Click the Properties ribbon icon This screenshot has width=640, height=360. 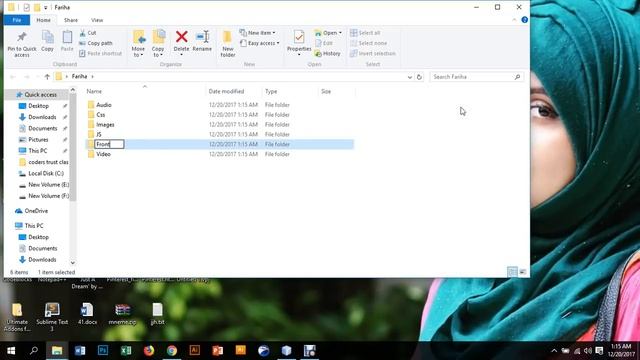click(x=299, y=38)
